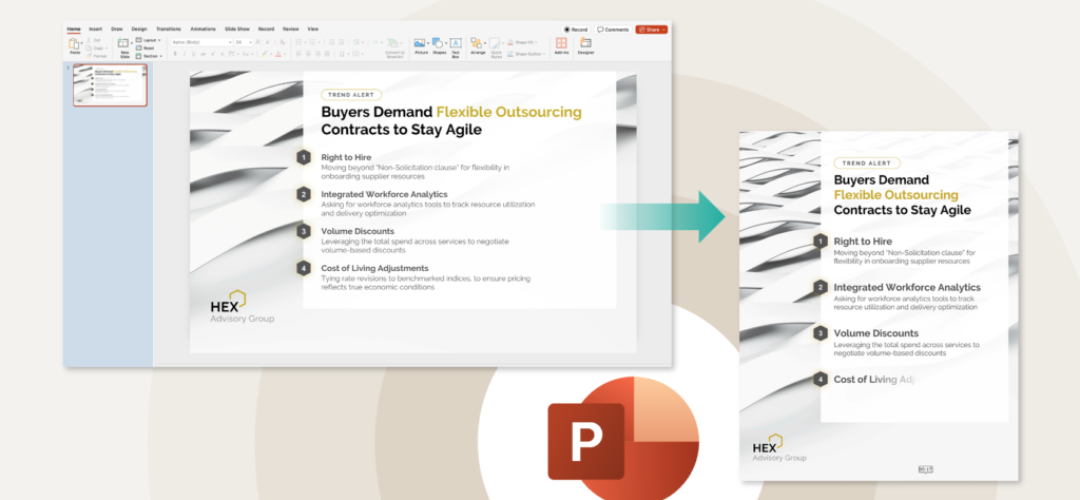Select slide 1 thumbnail in the panel
This screenshot has height=500, width=1080.
[110, 85]
